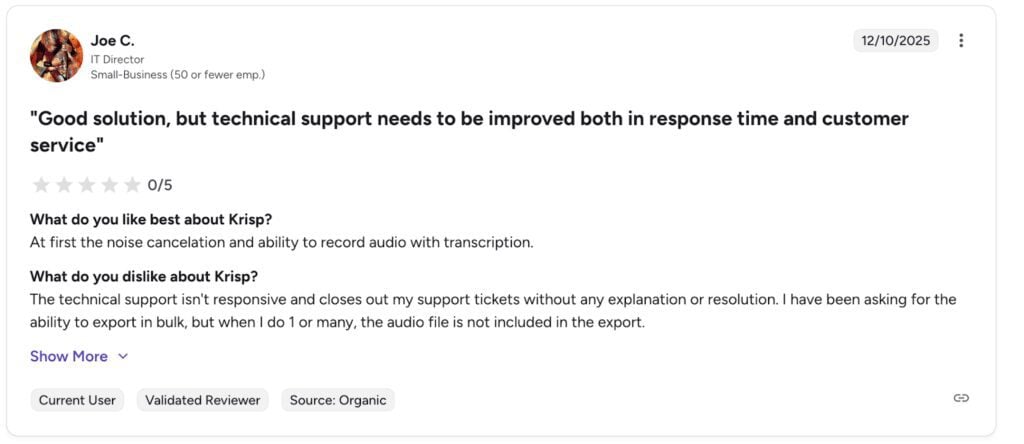Select the Source: Organic tag
Viewport: 1024px width, 444px height.
(x=338, y=400)
